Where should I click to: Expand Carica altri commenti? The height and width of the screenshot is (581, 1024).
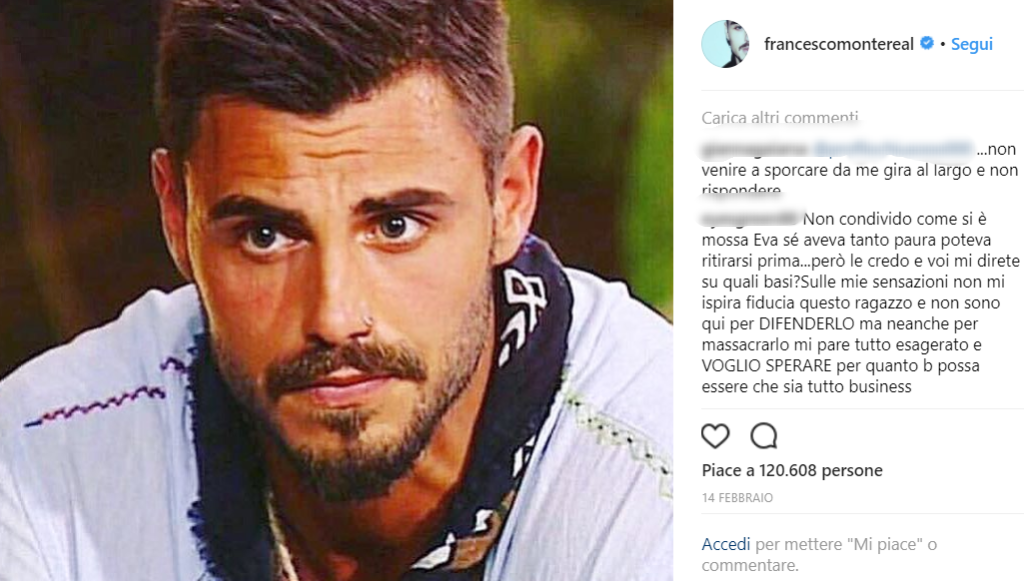780,118
